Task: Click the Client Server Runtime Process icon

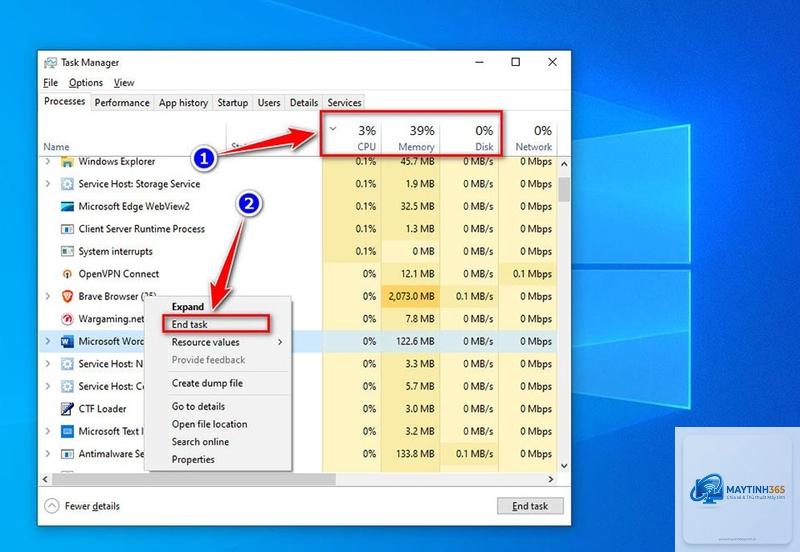Action: pyautogui.click(x=67, y=229)
